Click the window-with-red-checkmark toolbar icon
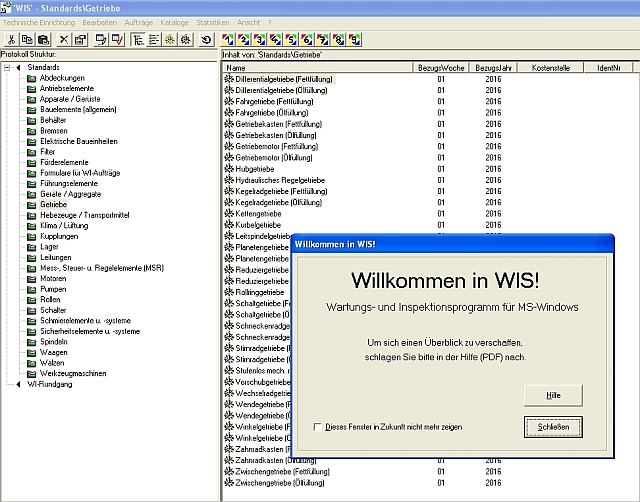The width and height of the screenshot is (640, 502). pos(117,40)
